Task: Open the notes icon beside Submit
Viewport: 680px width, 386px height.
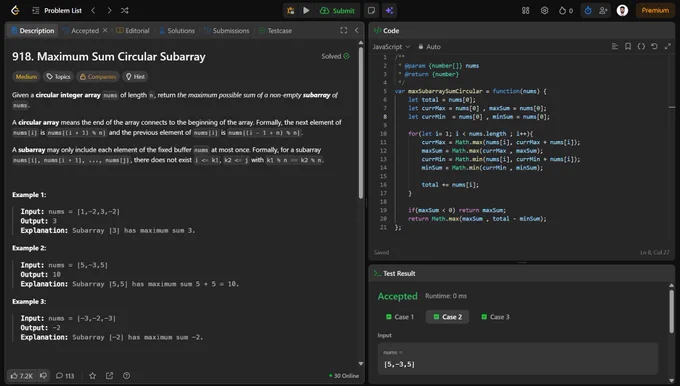Action: coord(371,10)
